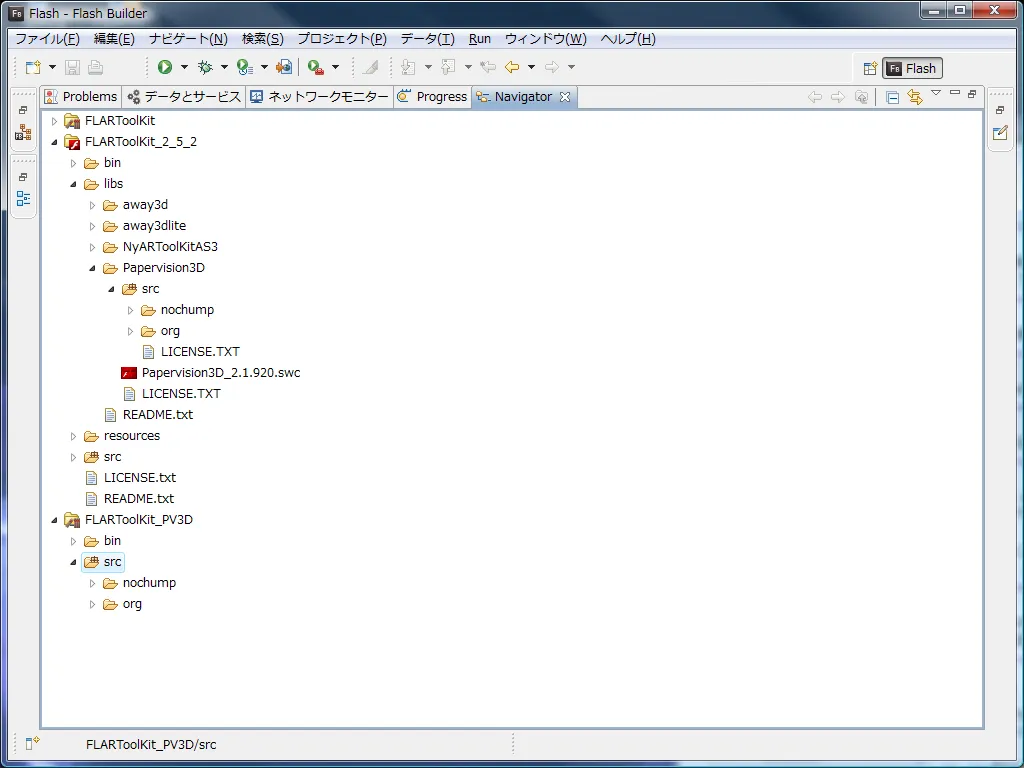Open the Back history dropdown arrow
Image resolution: width=1024 pixels, height=768 pixels.
531,67
